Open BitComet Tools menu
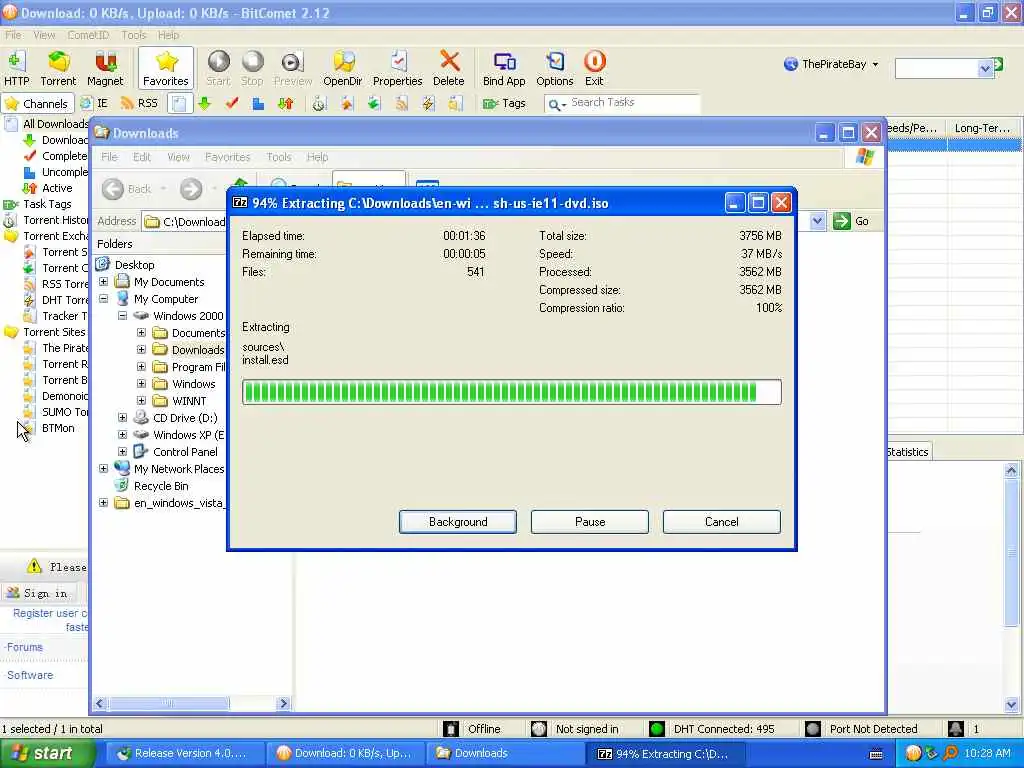The width and height of the screenshot is (1024, 768). point(133,35)
